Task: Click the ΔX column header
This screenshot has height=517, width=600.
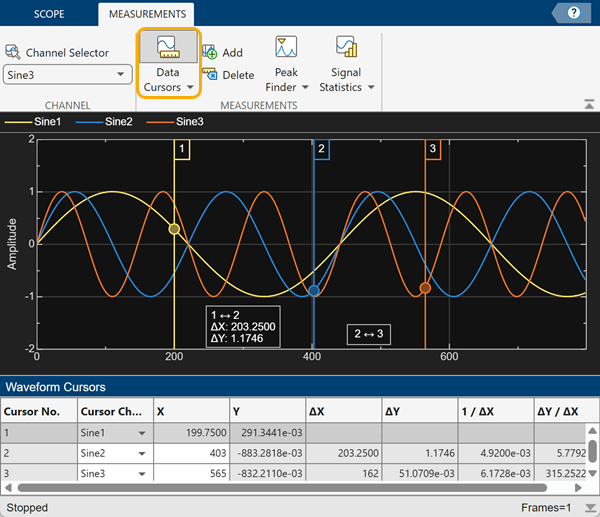Action: click(344, 411)
